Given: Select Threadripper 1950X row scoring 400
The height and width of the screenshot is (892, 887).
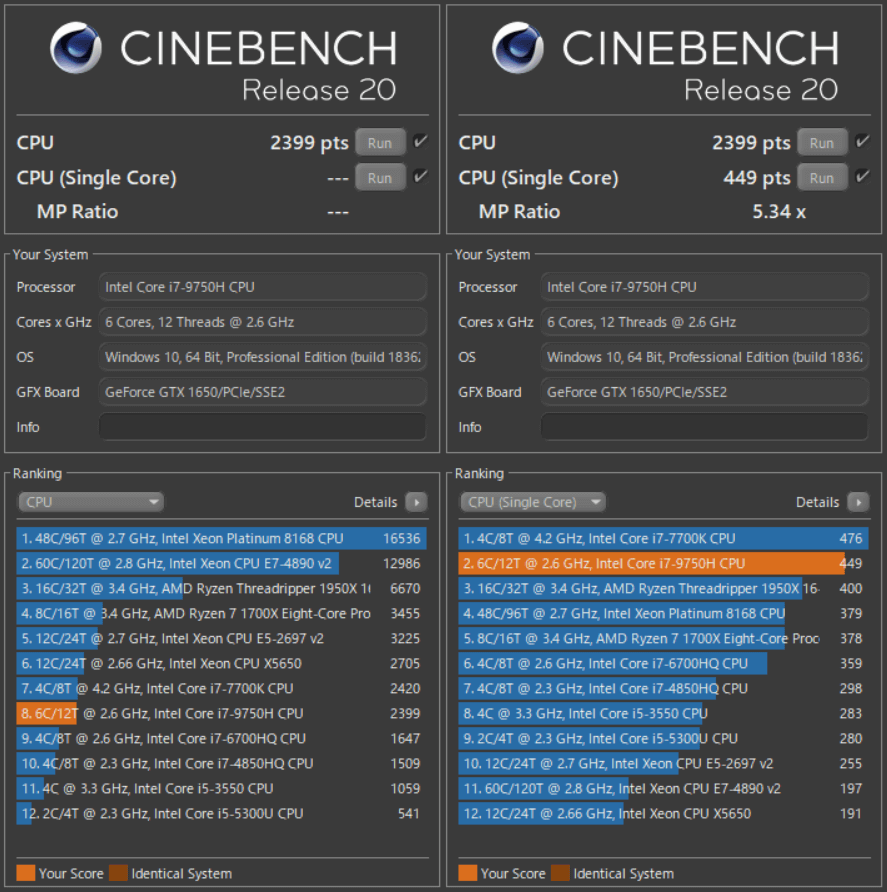Looking at the screenshot, I should 663,589.
